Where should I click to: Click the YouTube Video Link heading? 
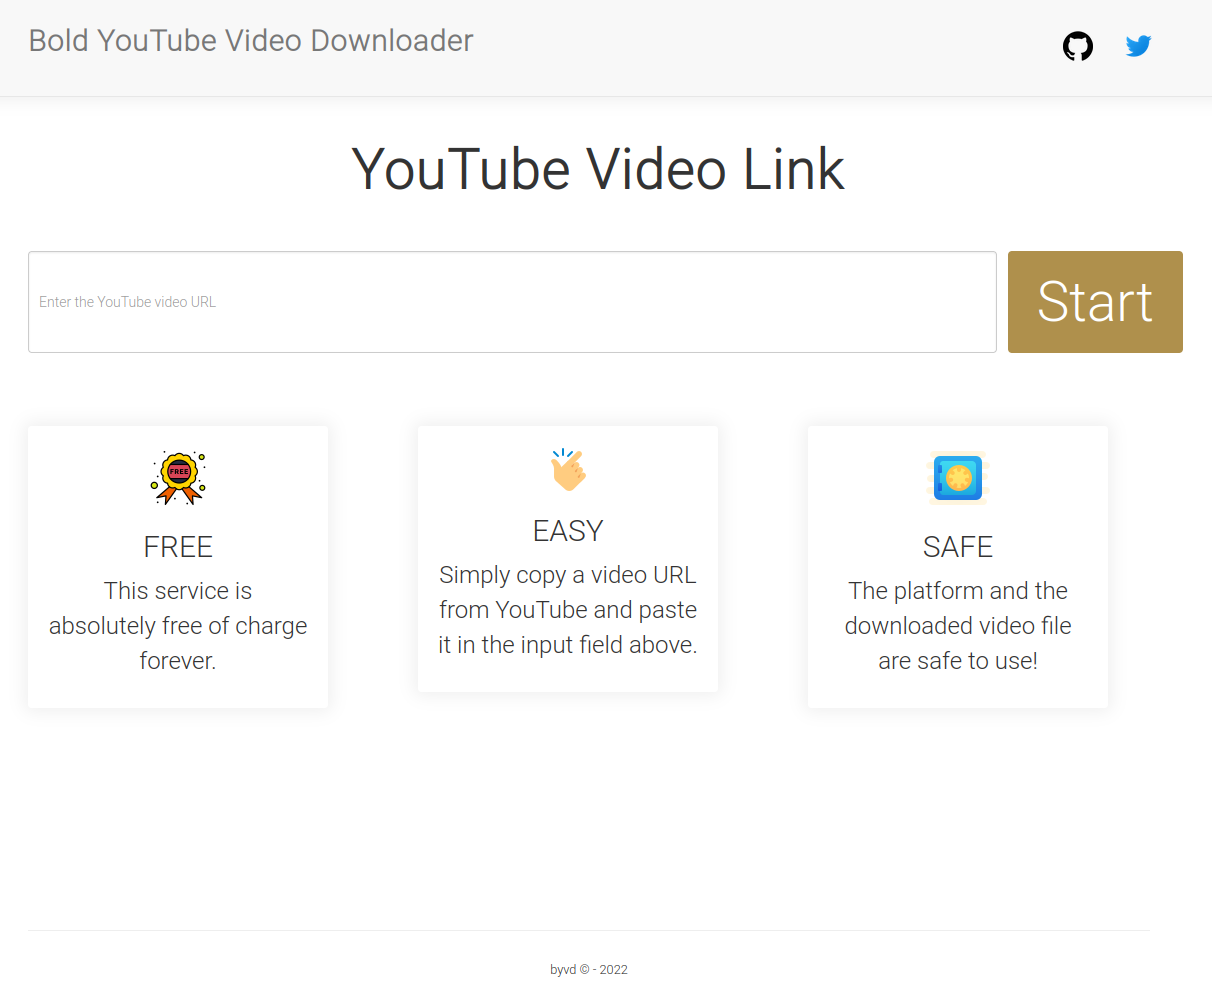[x=598, y=169]
